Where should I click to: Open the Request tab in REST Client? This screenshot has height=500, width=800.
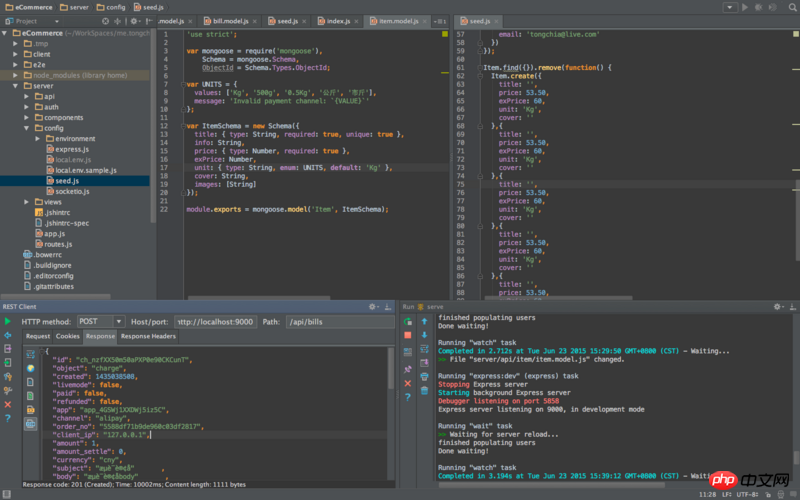click(38, 336)
